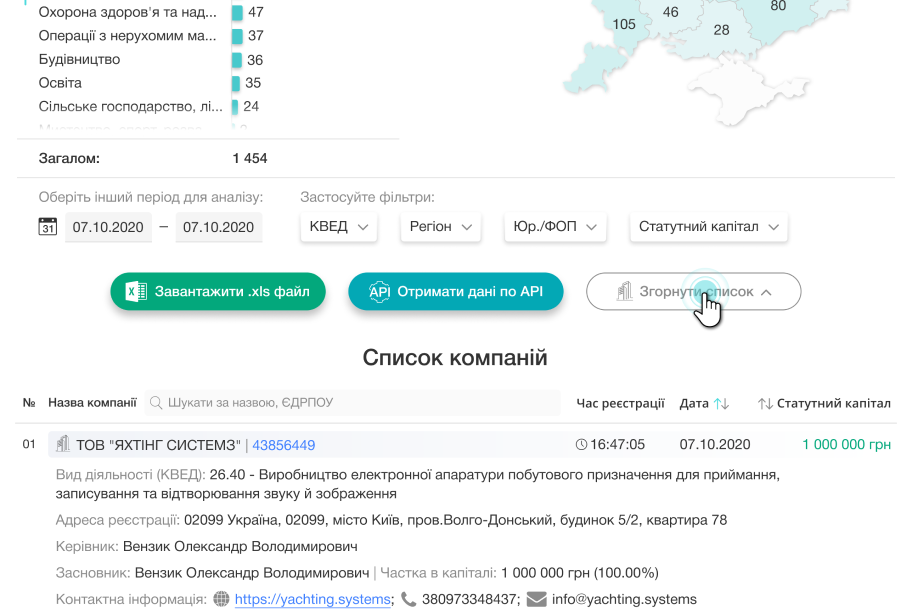Download data with Завантажити .xls файл button
This screenshot has width=912, height=609.
coord(218,291)
